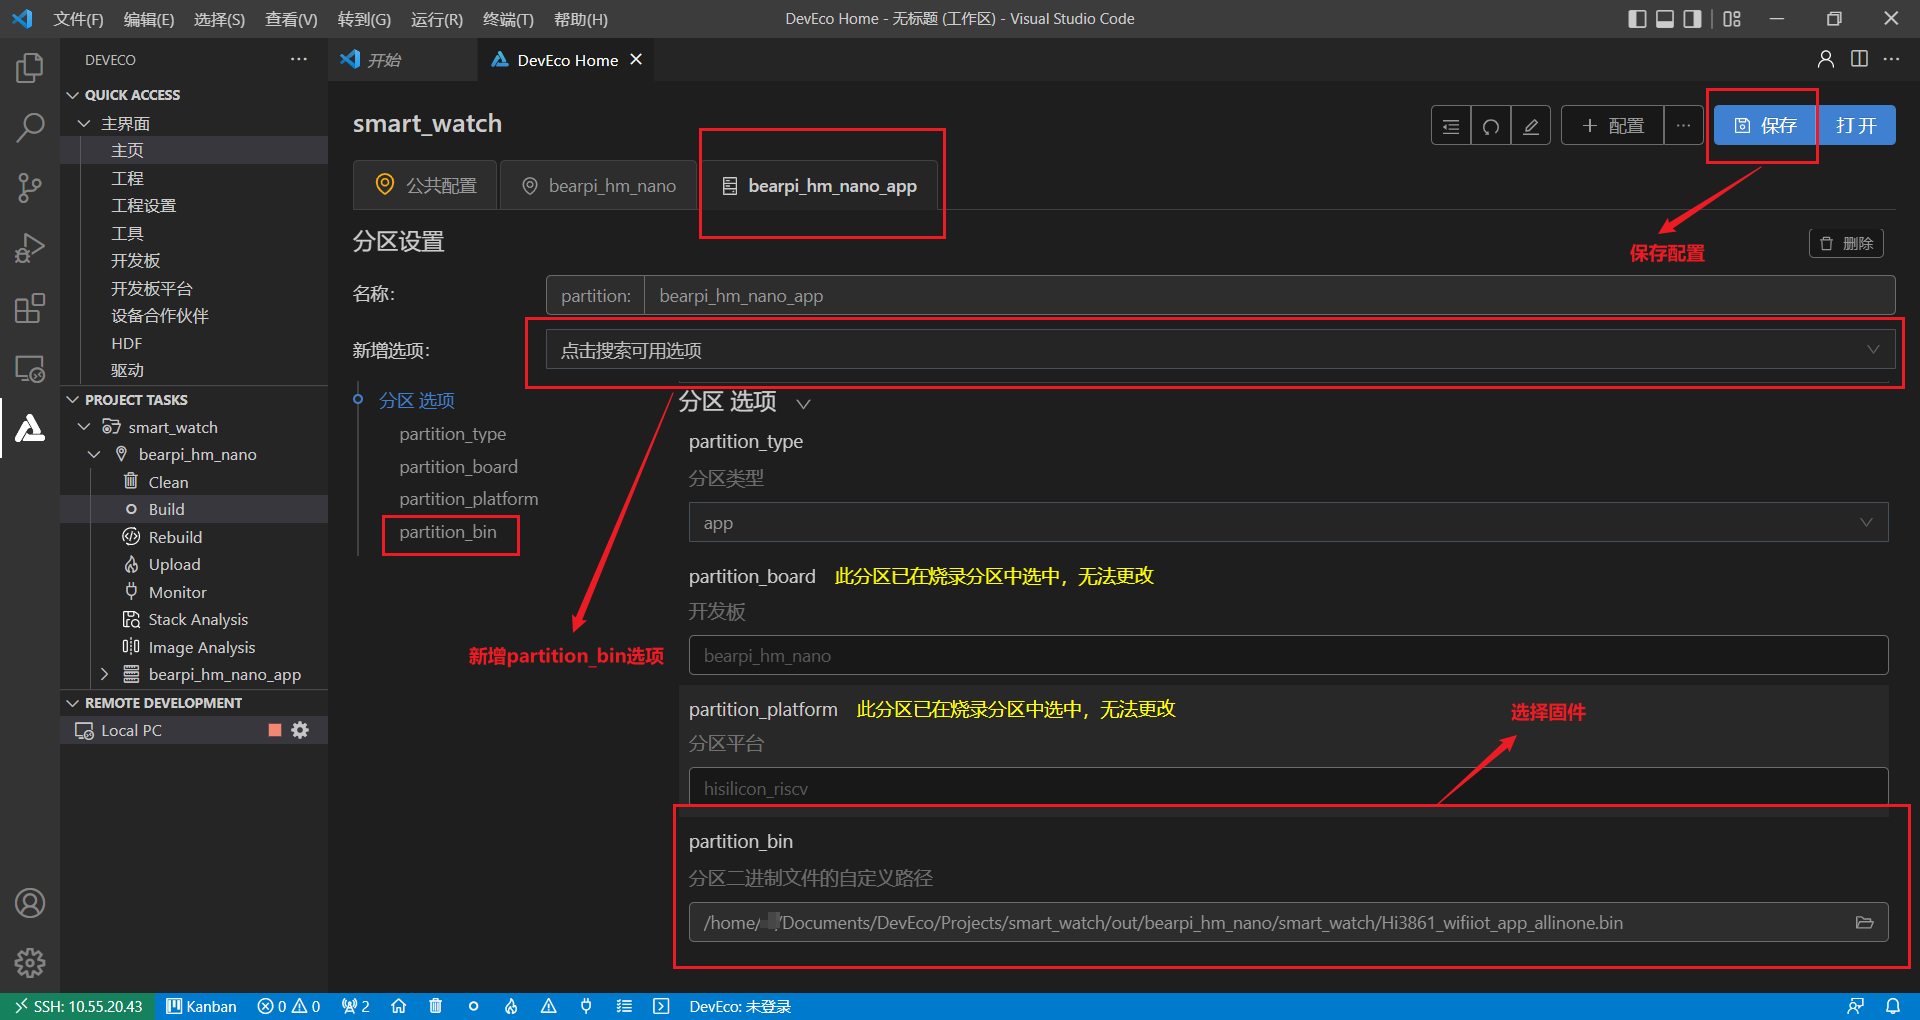
Task: Open Source Control view in activity bar
Action: 30,187
